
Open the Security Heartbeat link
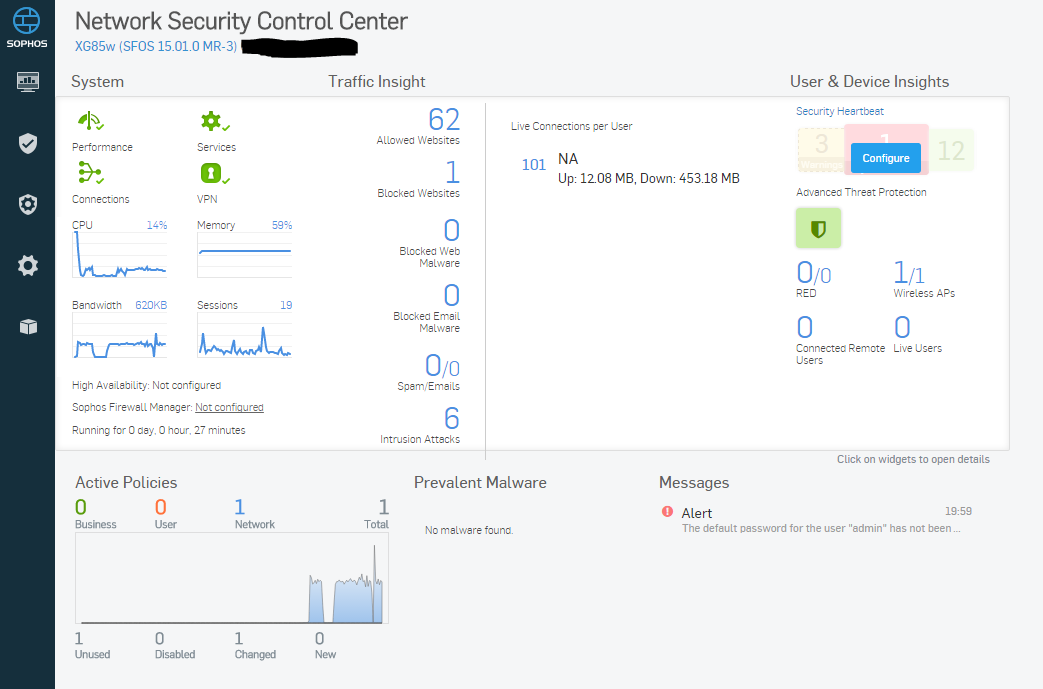click(x=839, y=111)
